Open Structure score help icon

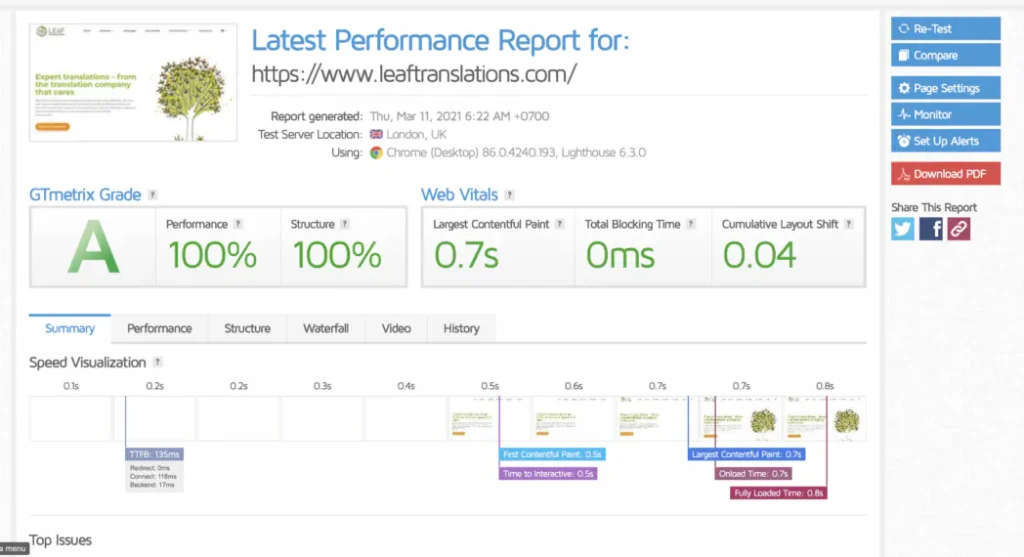[x=345, y=224]
